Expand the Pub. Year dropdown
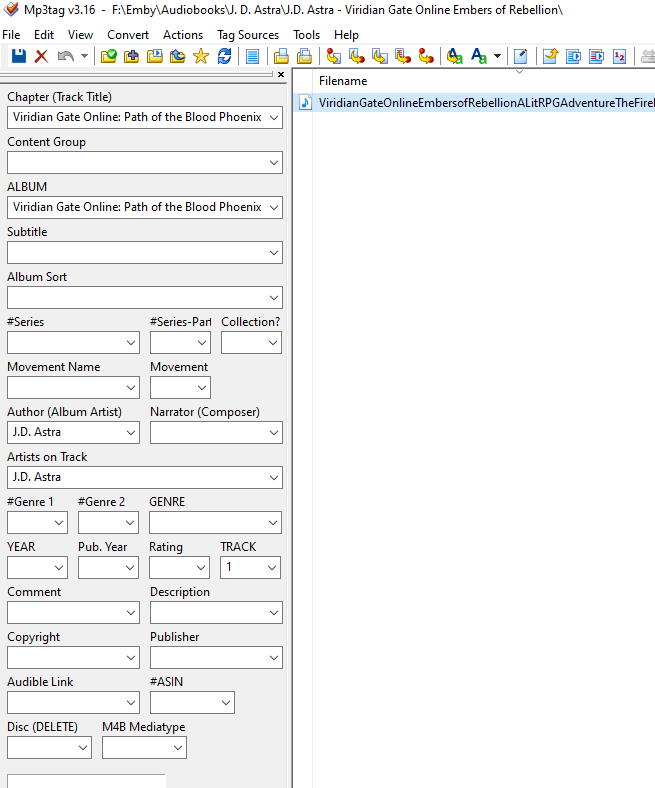 [x=130, y=567]
